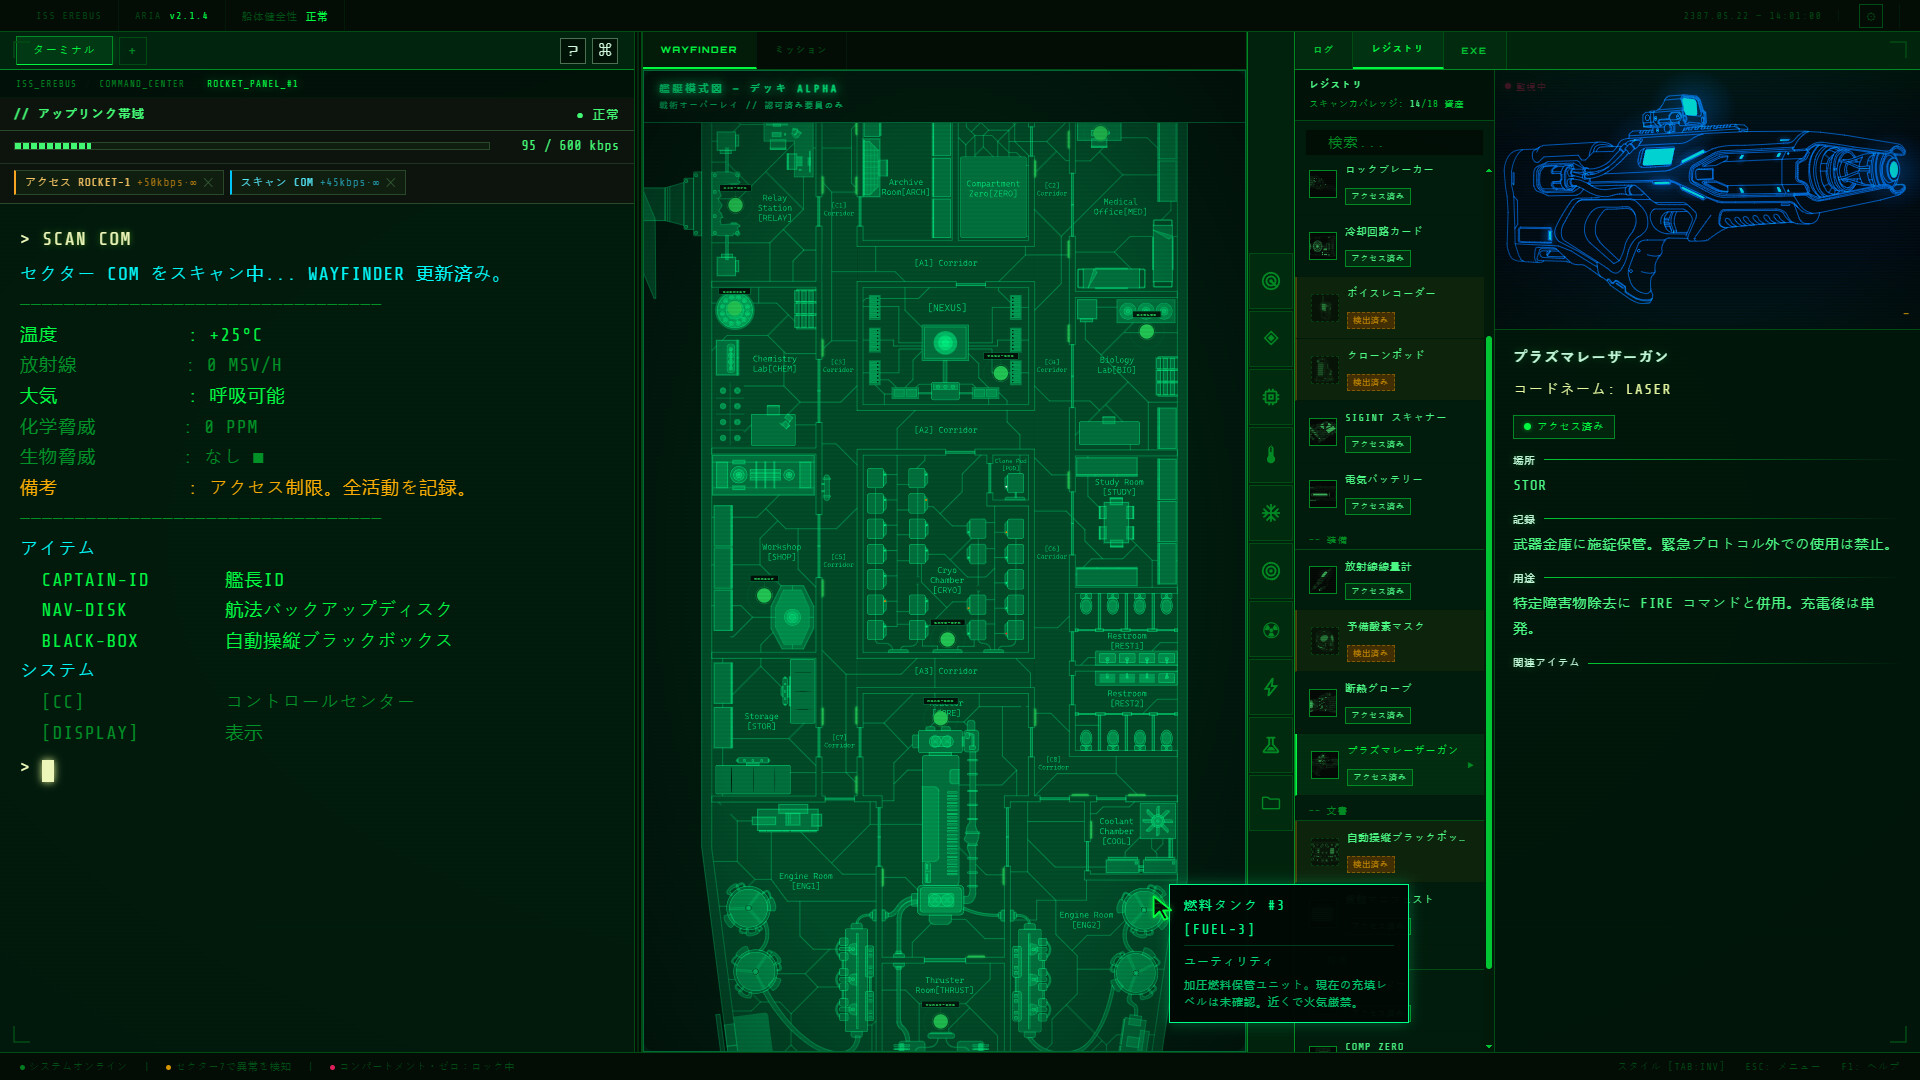1920x1080 pixels.
Task: Select 自動操縦ブラックボックス document entry
Action: pos(1390,851)
